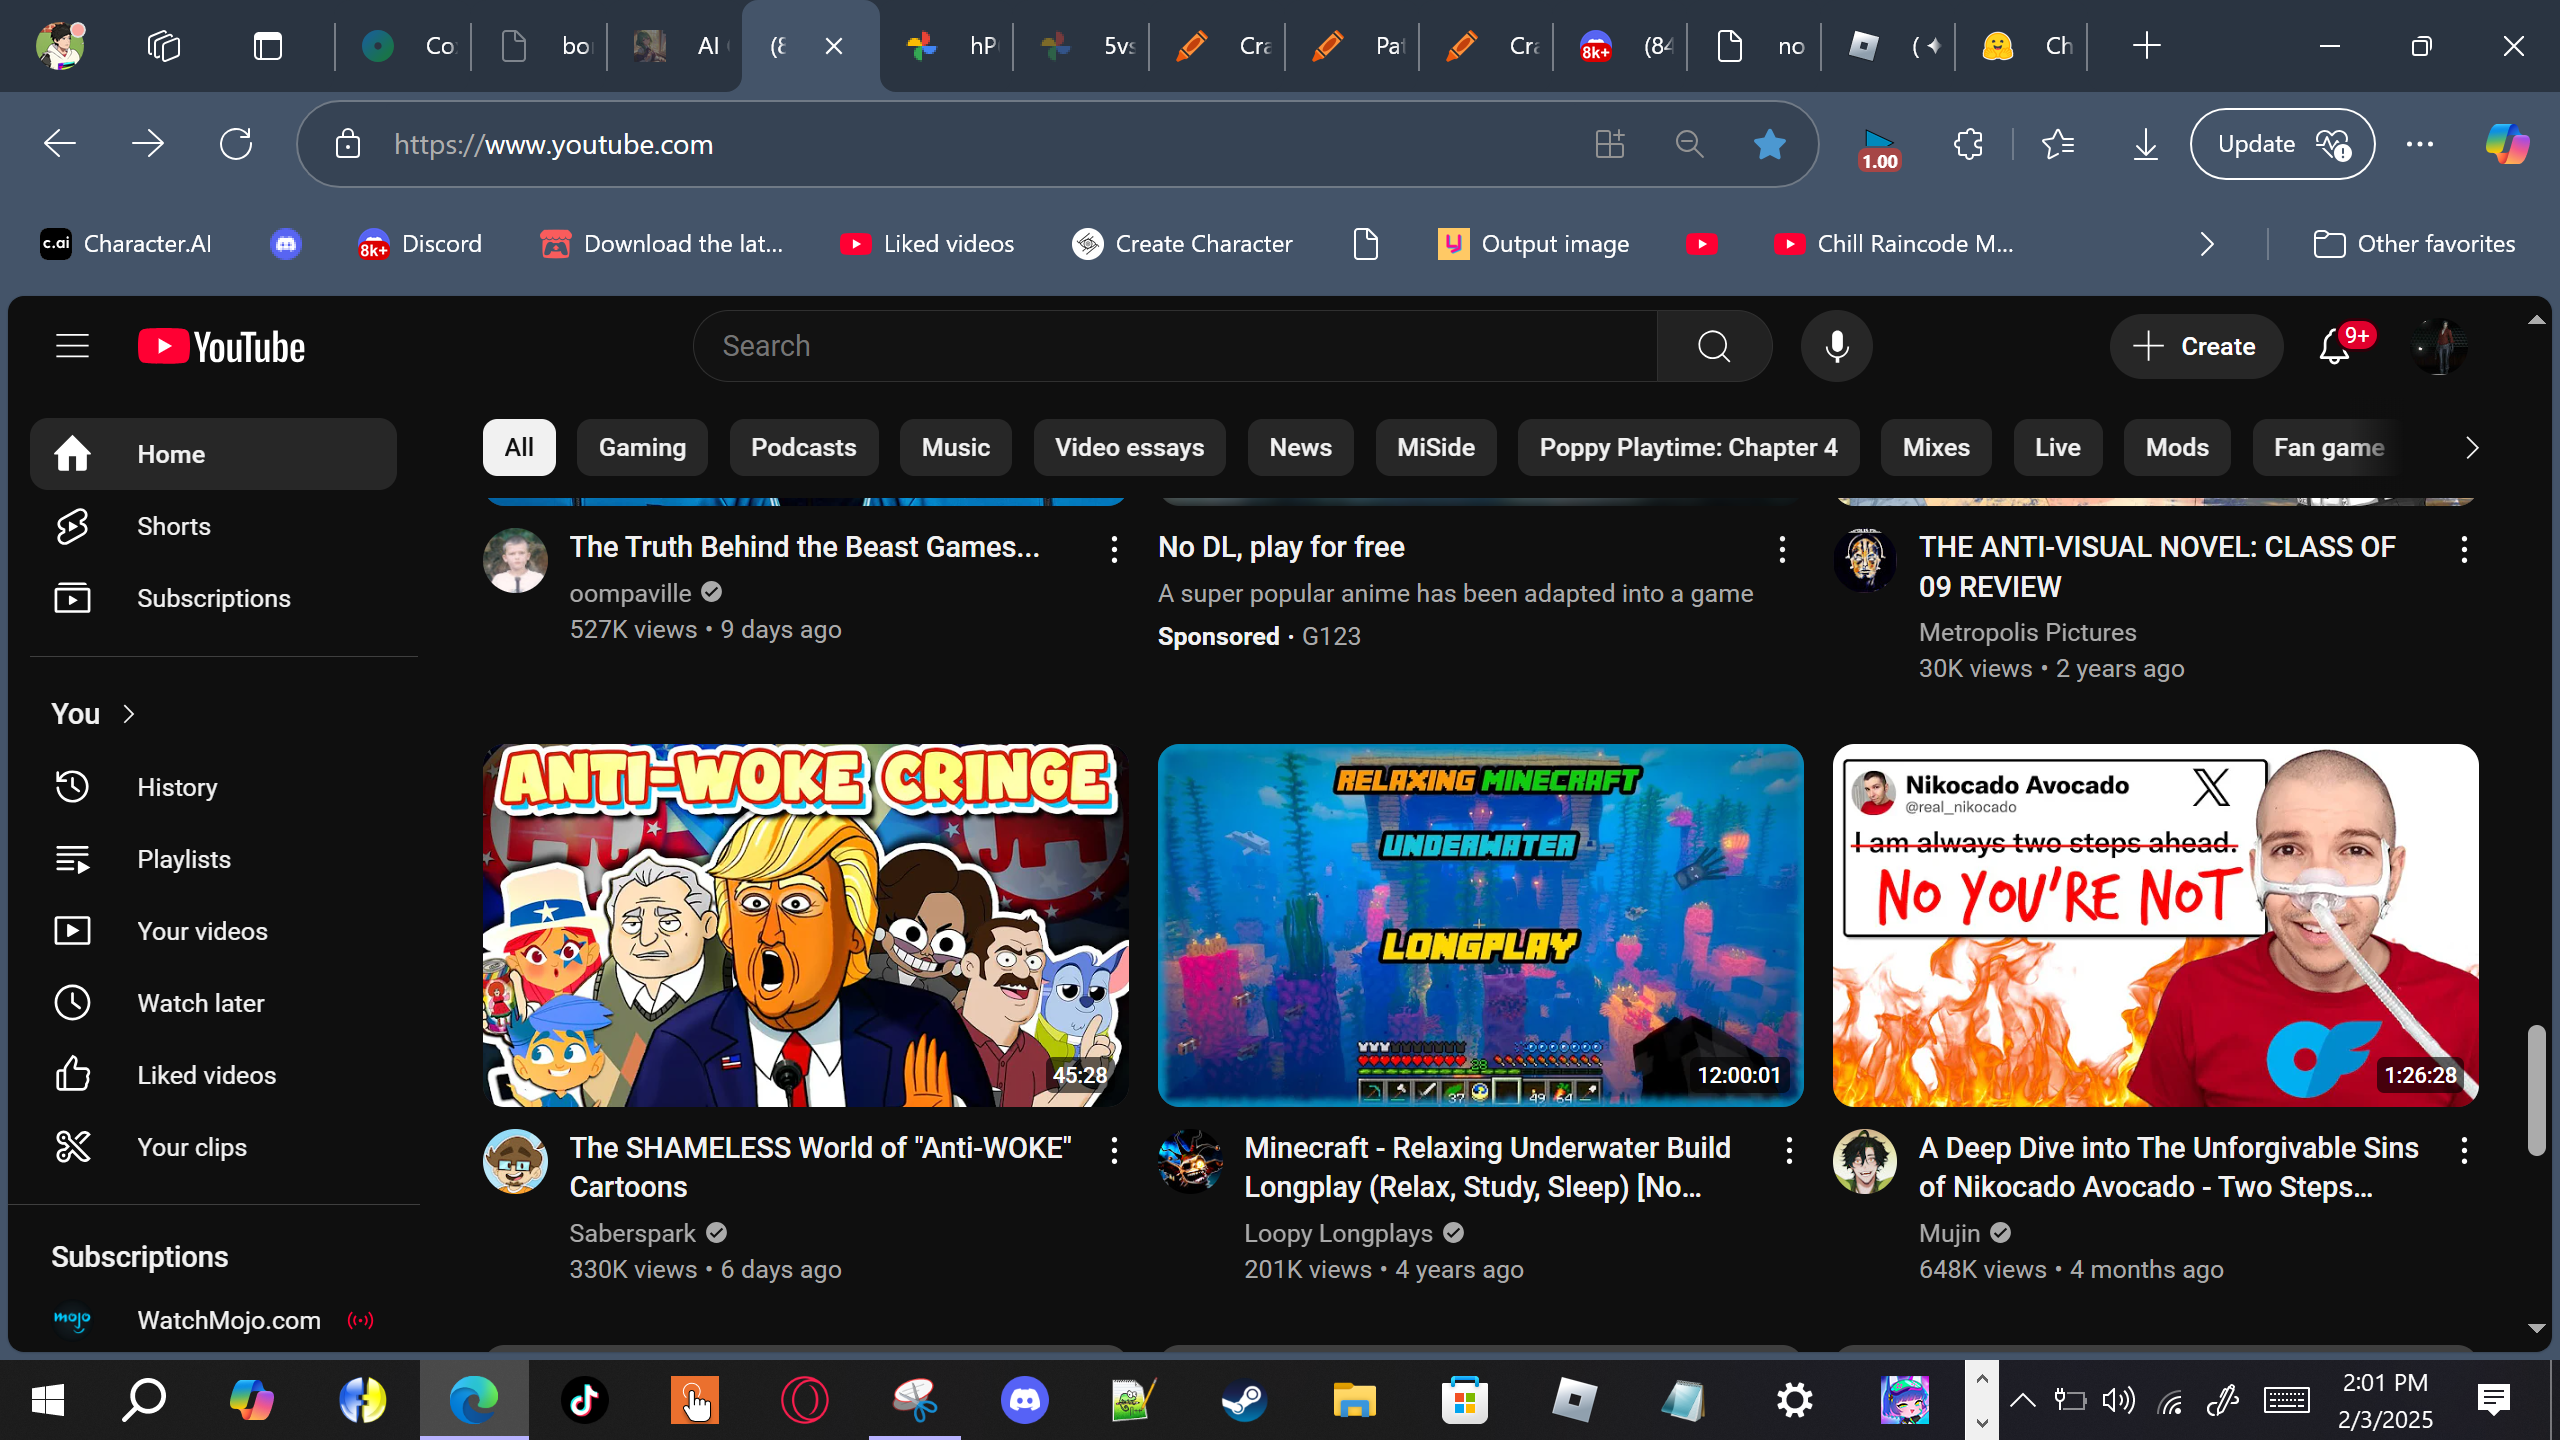Open WatchMojo.com subscription channel
The height and width of the screenshot is (1440, 2560).
tap(213, 1320)
